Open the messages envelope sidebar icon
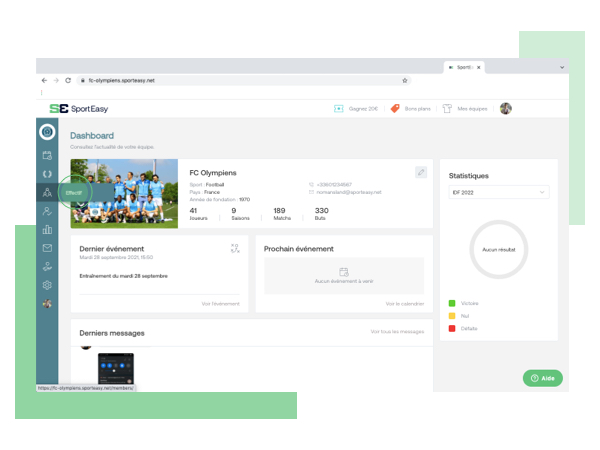 coord(47,248)
